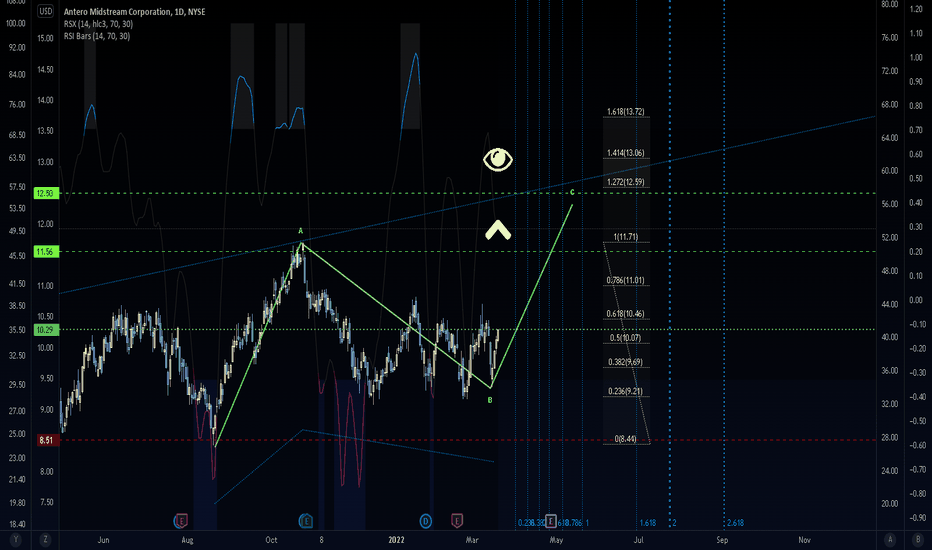The height and width of the screenshot is (550, 932).
Task: Select the RSI Bars (14, 70, 30) legend
Action: tap(97, 36)
